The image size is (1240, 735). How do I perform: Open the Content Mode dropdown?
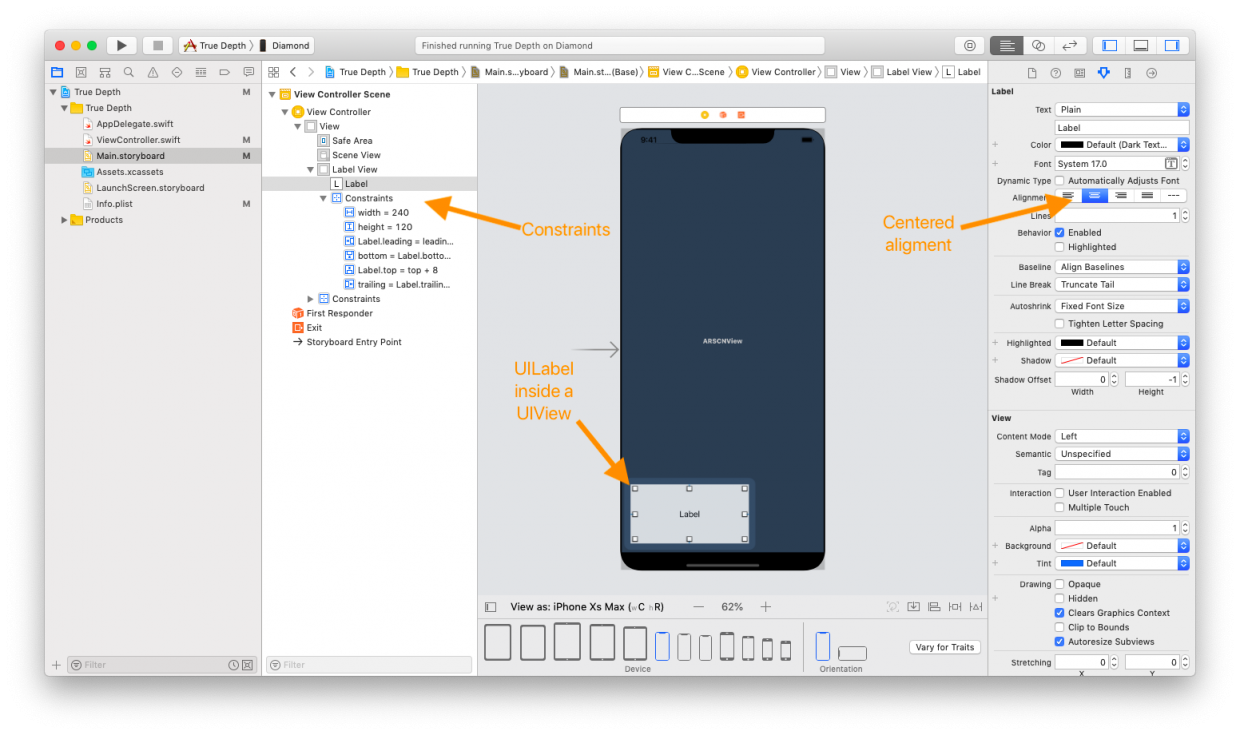point(1121,435)
